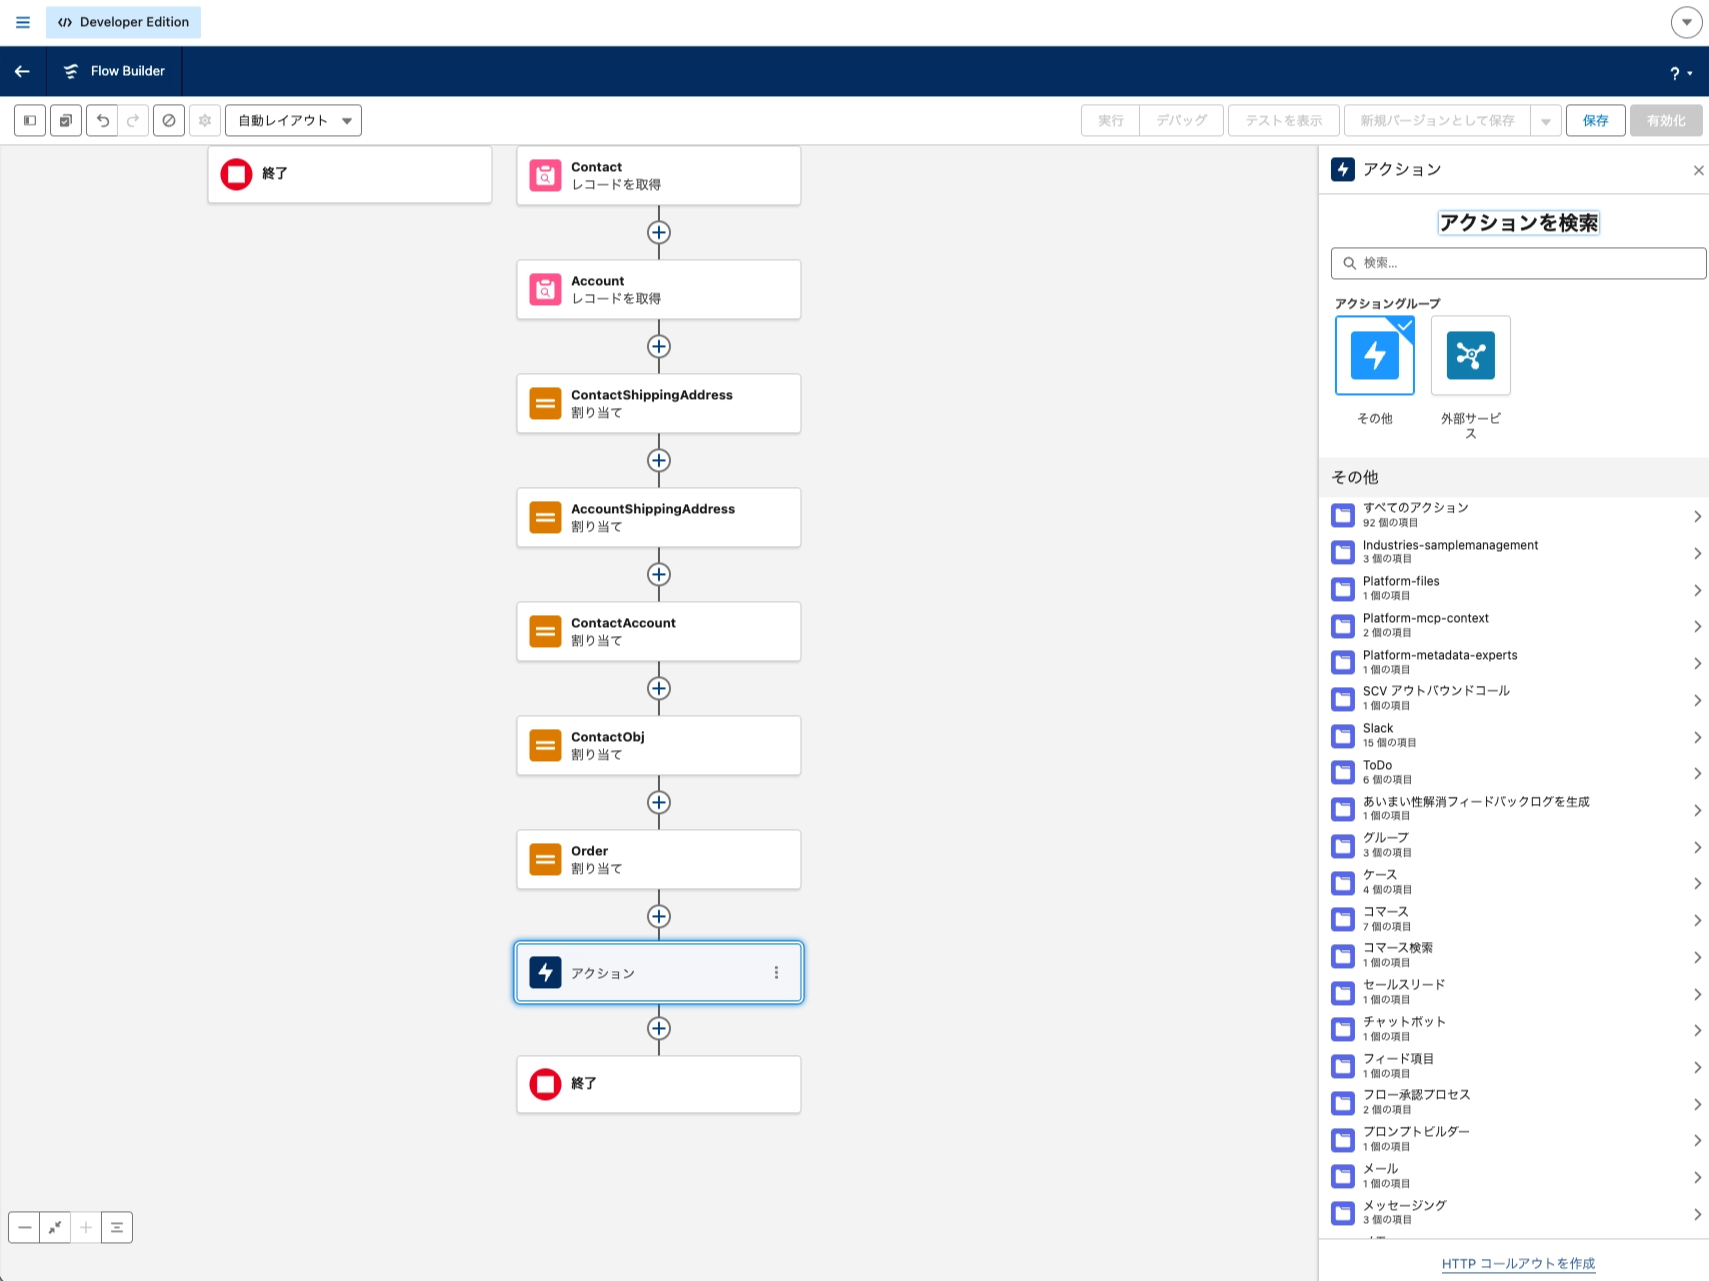Select the ContactShippingAddress assignment icon
This screenshot has width=1709, height=1281.
pyautogui.click(x=545, y=404)
